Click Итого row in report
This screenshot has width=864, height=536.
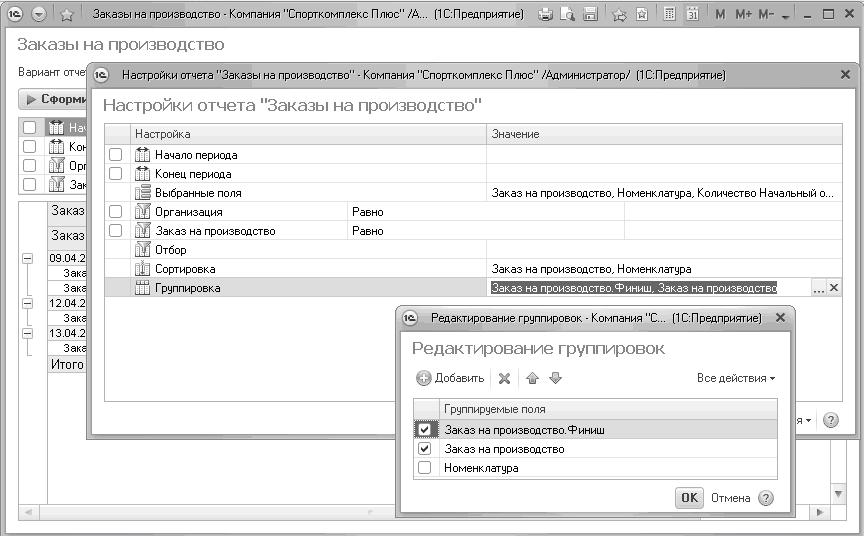(67, 364)
